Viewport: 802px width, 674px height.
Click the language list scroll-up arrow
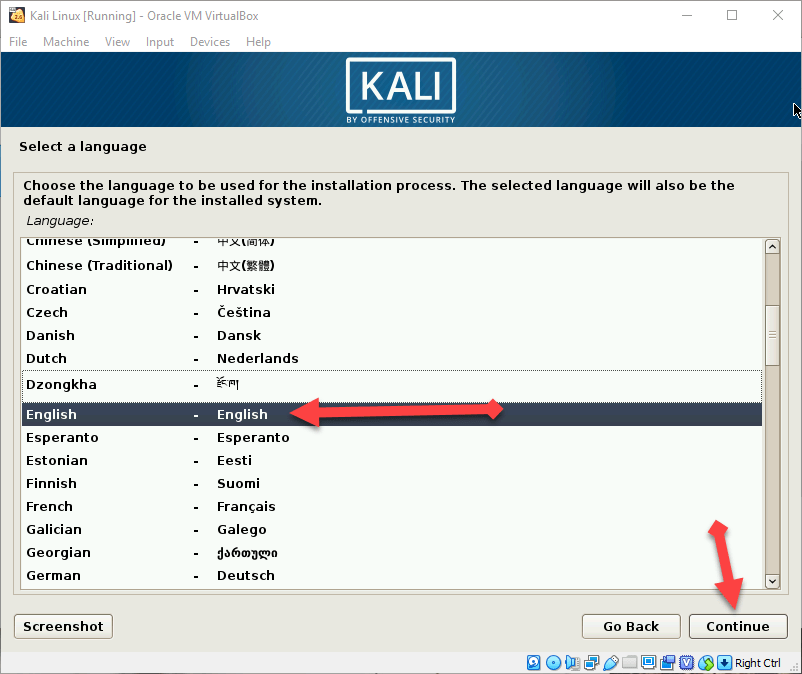click(771, 247)
